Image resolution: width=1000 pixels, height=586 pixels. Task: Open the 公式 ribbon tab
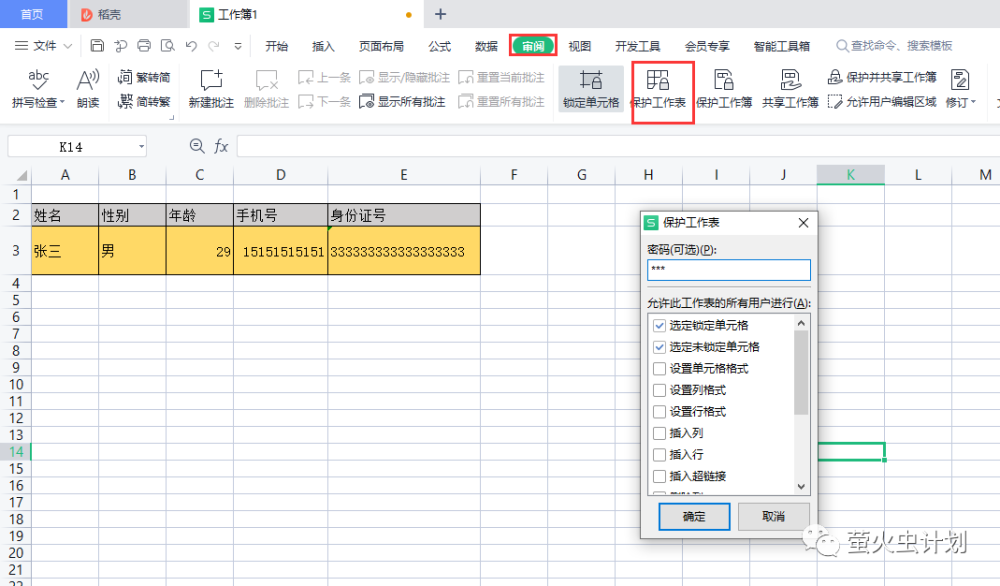(439, 46)
